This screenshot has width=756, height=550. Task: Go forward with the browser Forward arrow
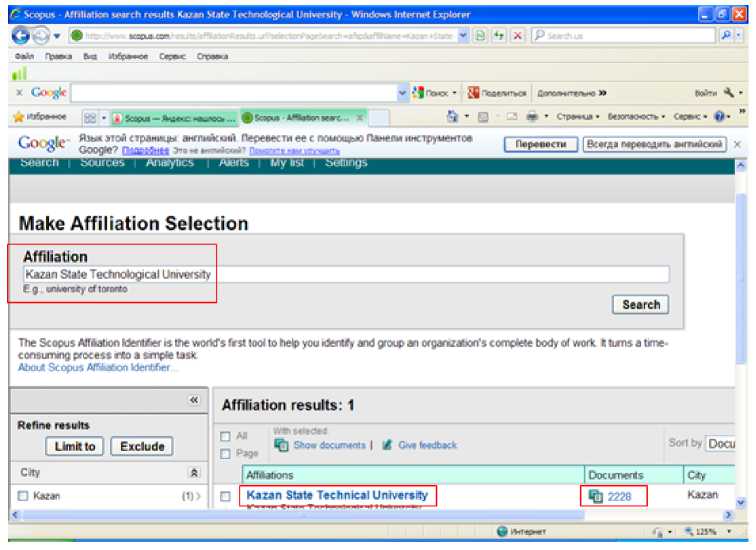click(41, 35)
